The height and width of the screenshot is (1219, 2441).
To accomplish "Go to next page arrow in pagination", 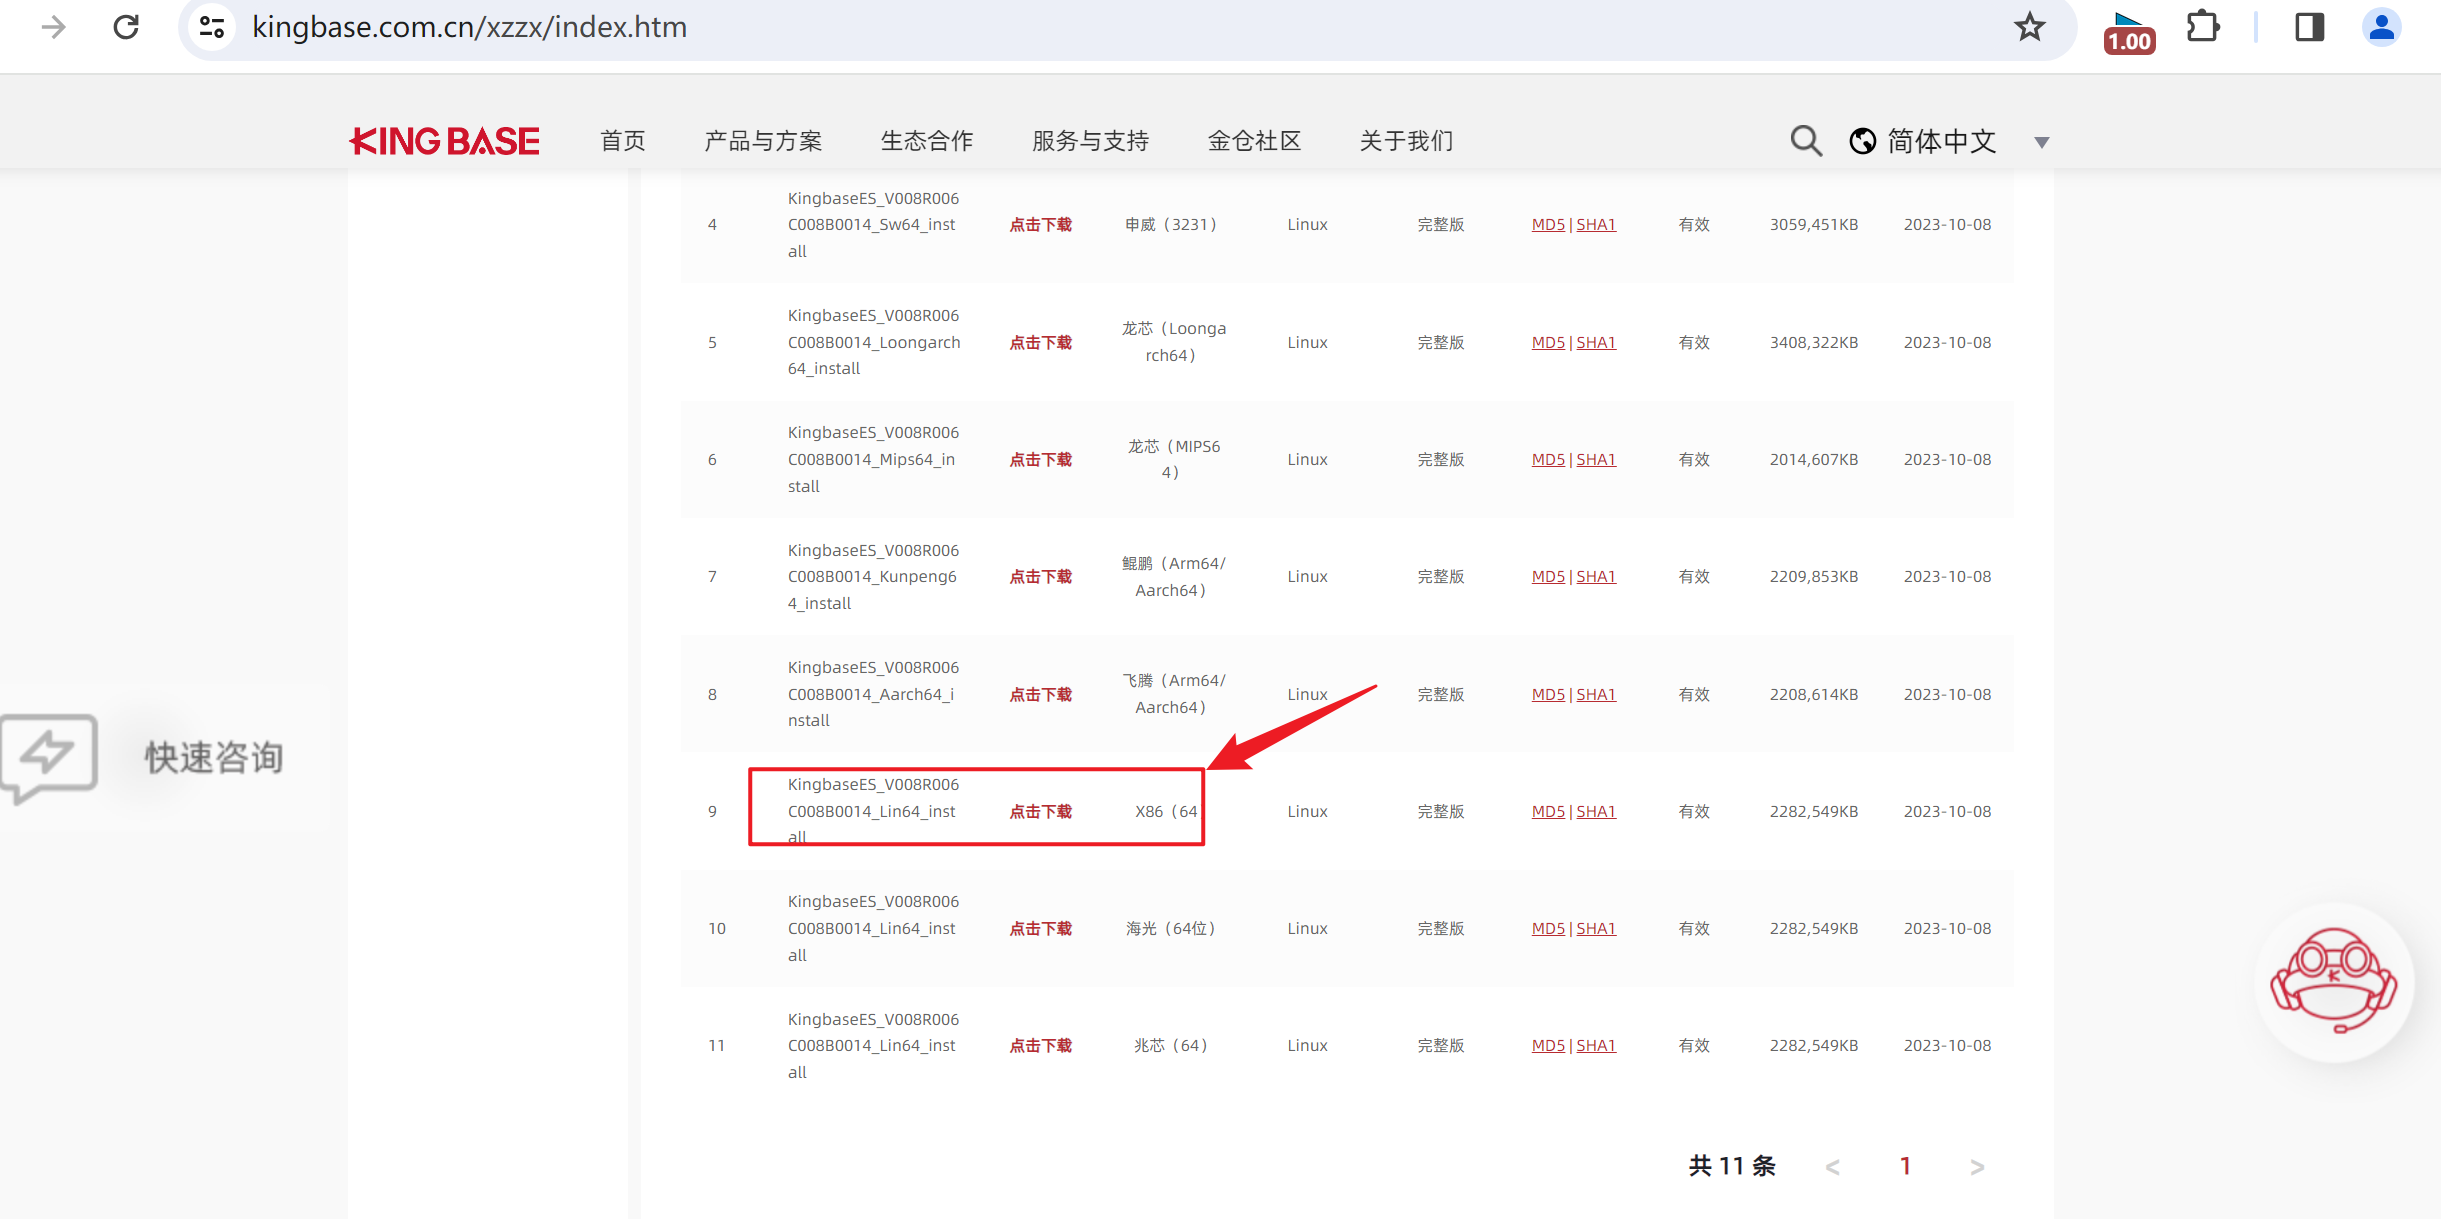I will (1977, 1167).
